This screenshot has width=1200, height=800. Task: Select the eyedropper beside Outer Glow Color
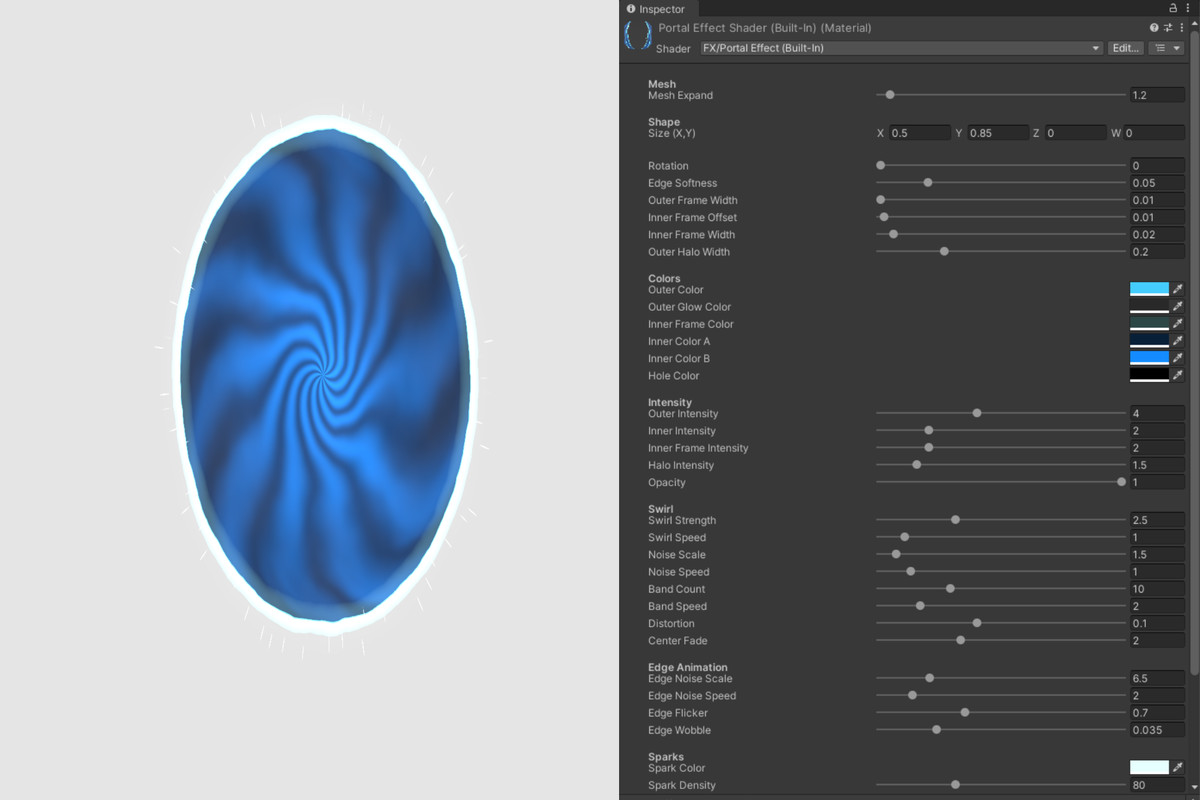[x=1177, y=306]
